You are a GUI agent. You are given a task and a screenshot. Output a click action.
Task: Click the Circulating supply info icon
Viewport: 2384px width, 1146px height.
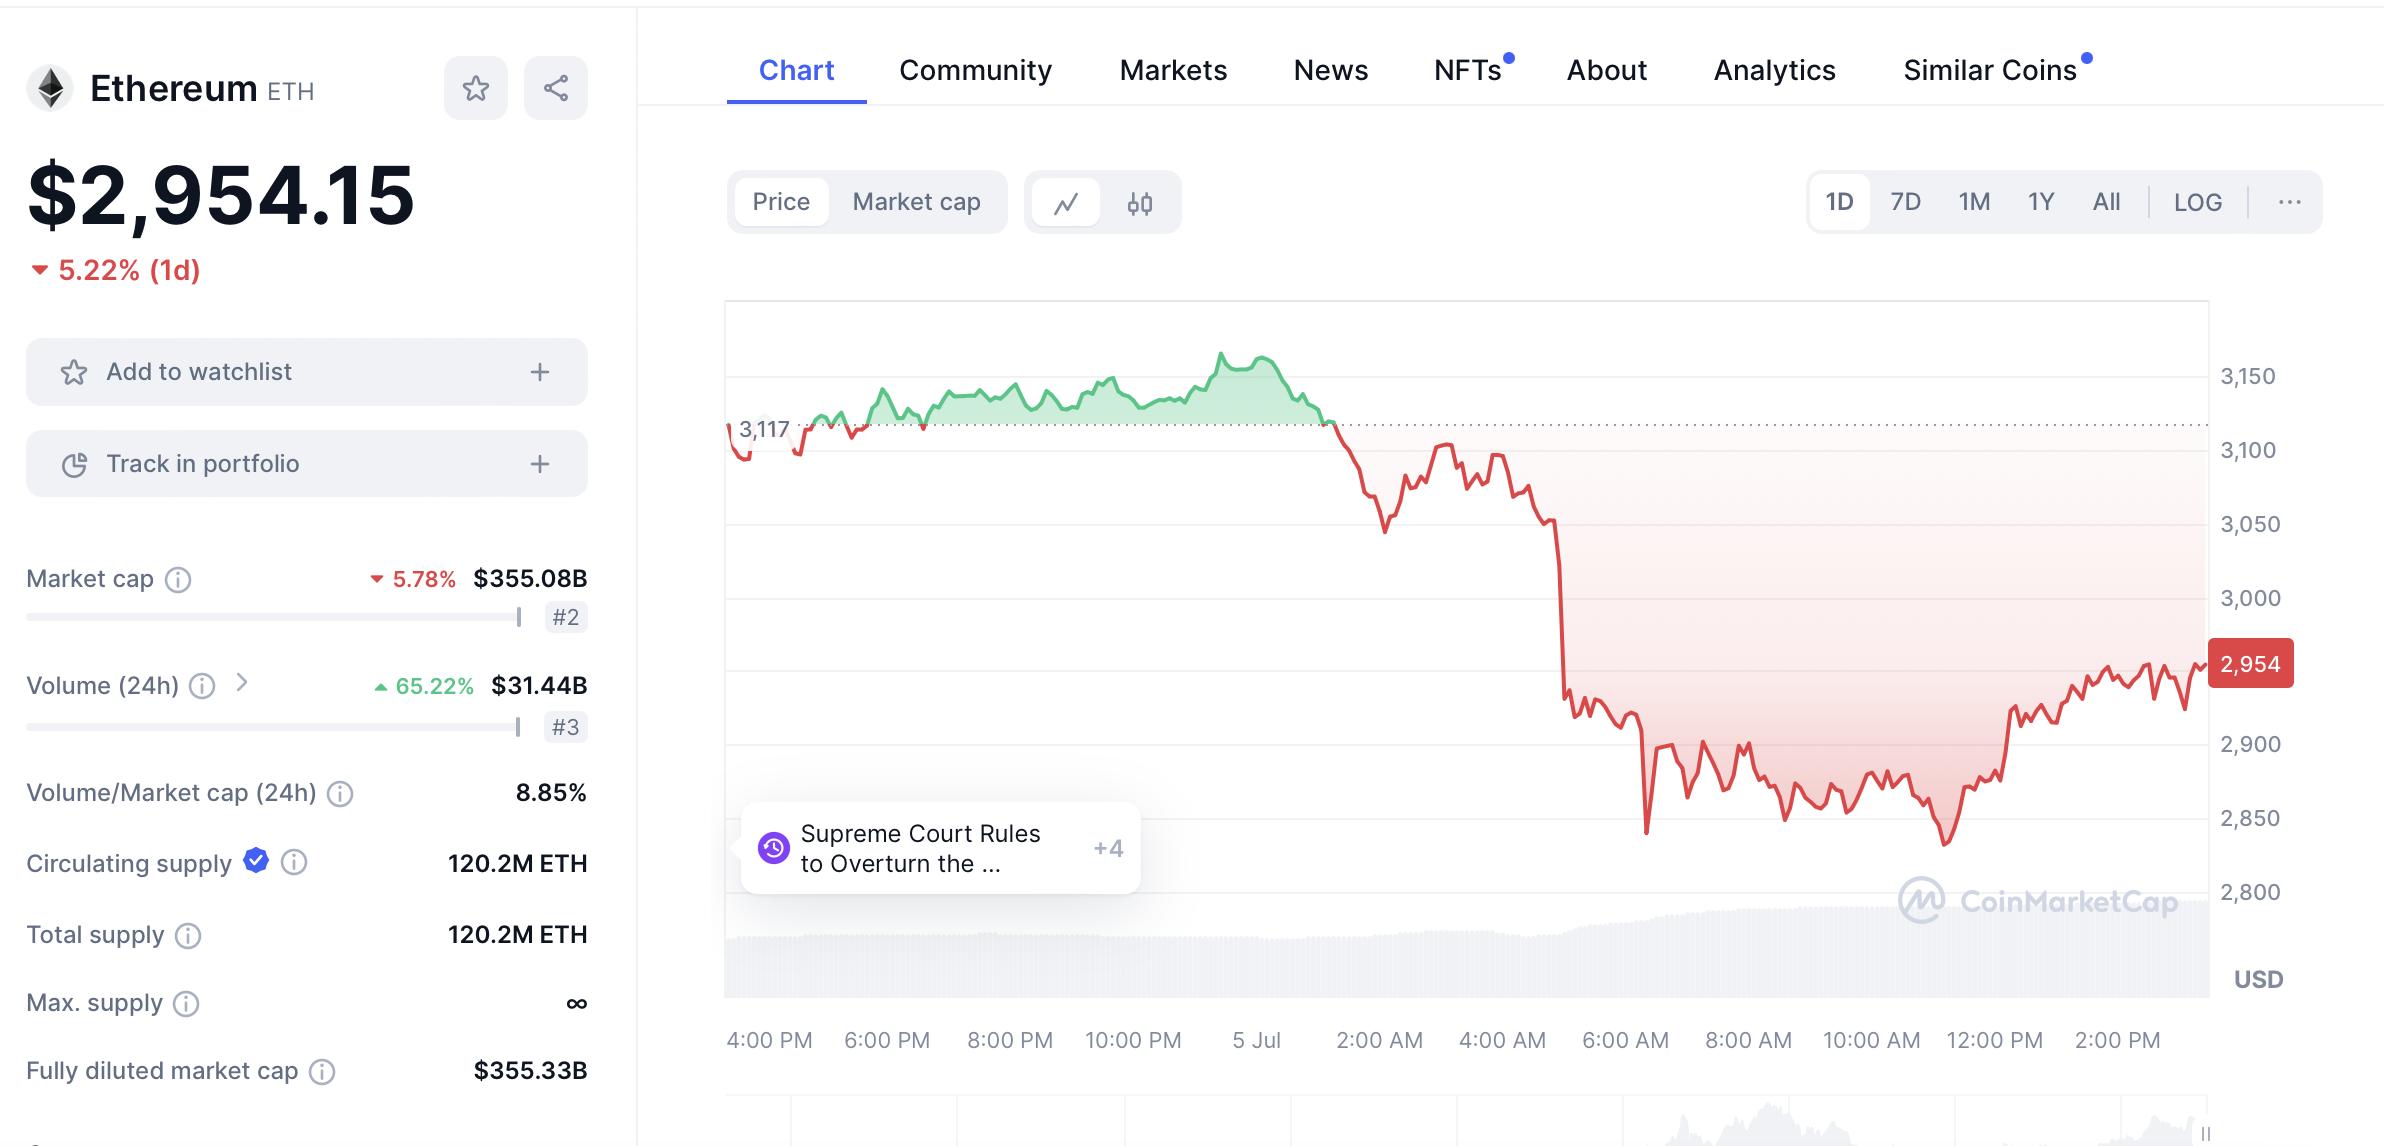[x=294, y=862]
